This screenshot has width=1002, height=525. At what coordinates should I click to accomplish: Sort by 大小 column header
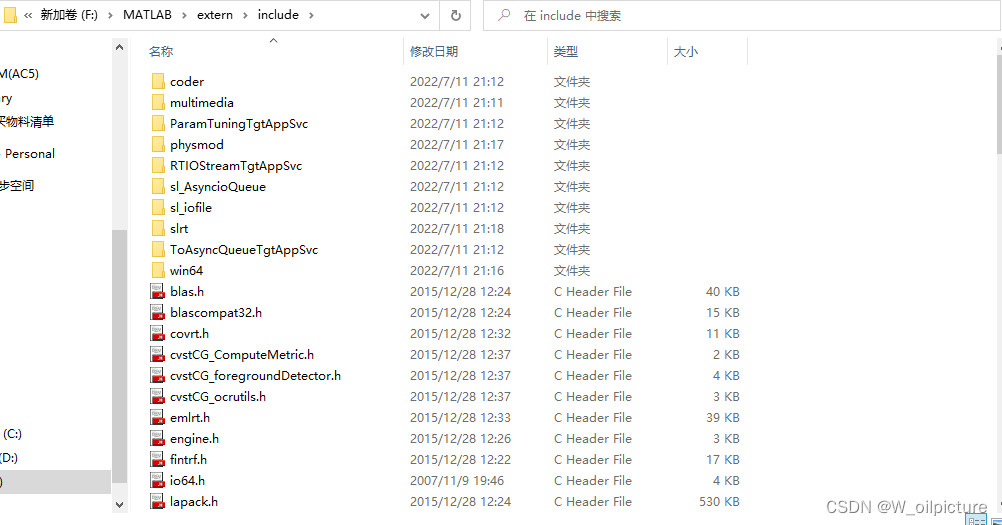[686, 52]
